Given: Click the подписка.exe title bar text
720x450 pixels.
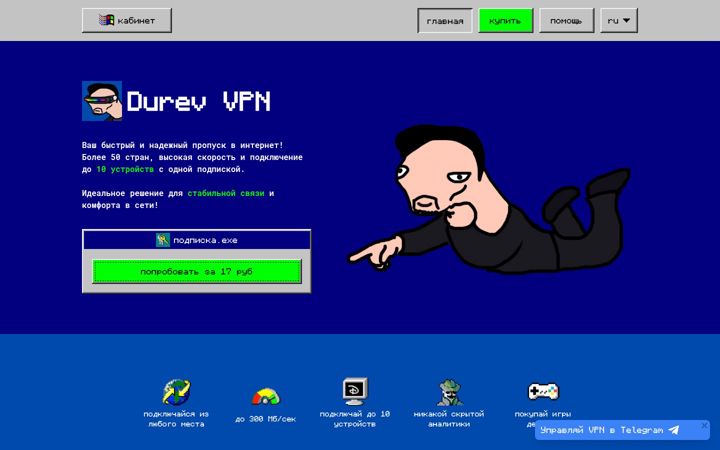Looking at the screenshot, I should coord(205,240).
